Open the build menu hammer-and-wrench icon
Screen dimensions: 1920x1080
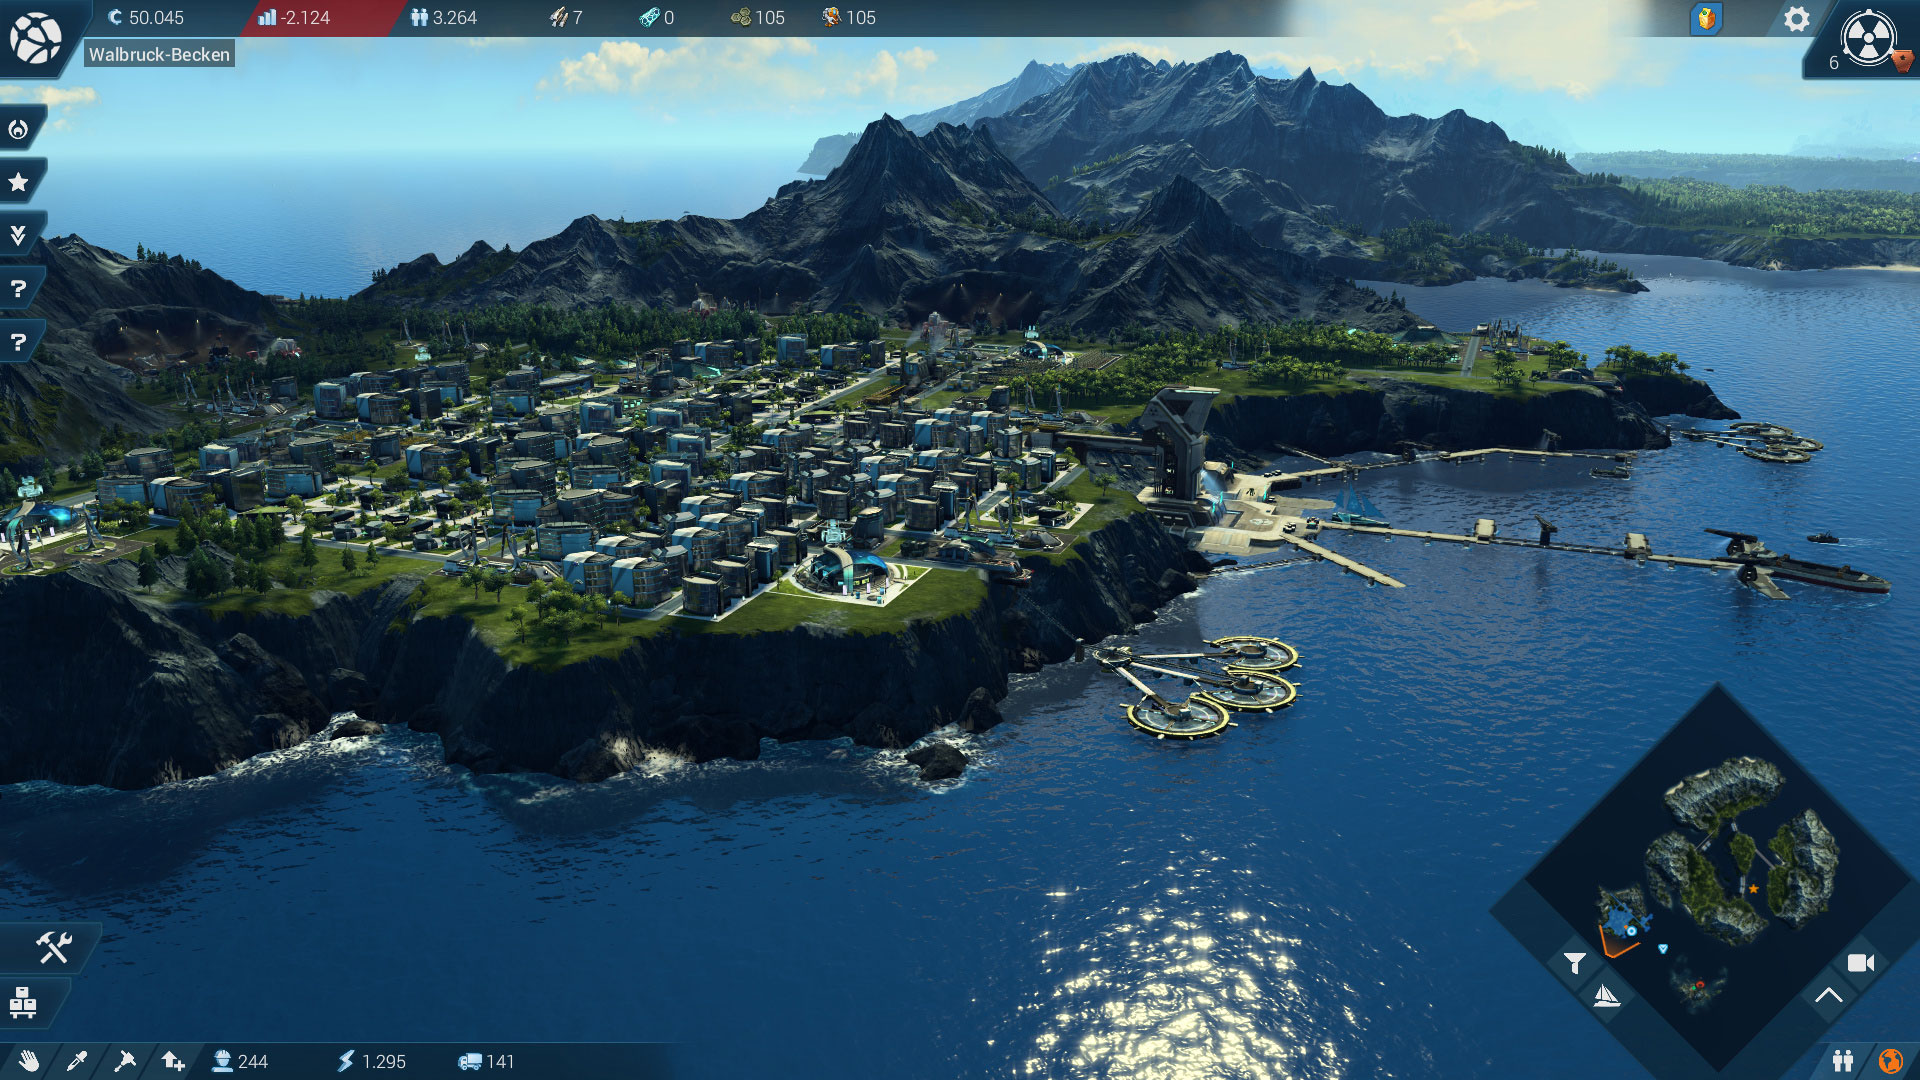coord(53,947)
